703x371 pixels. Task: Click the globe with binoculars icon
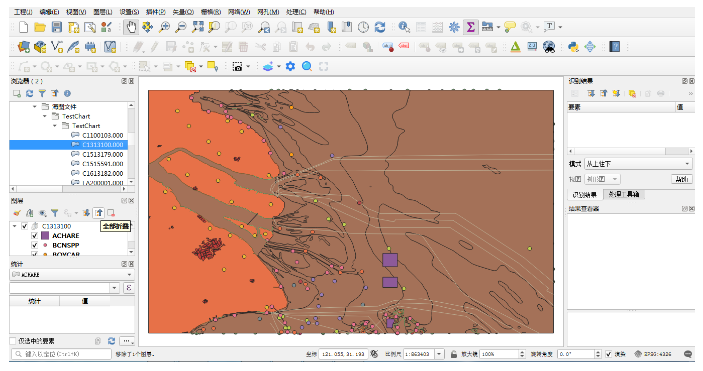tap(549, 47)
